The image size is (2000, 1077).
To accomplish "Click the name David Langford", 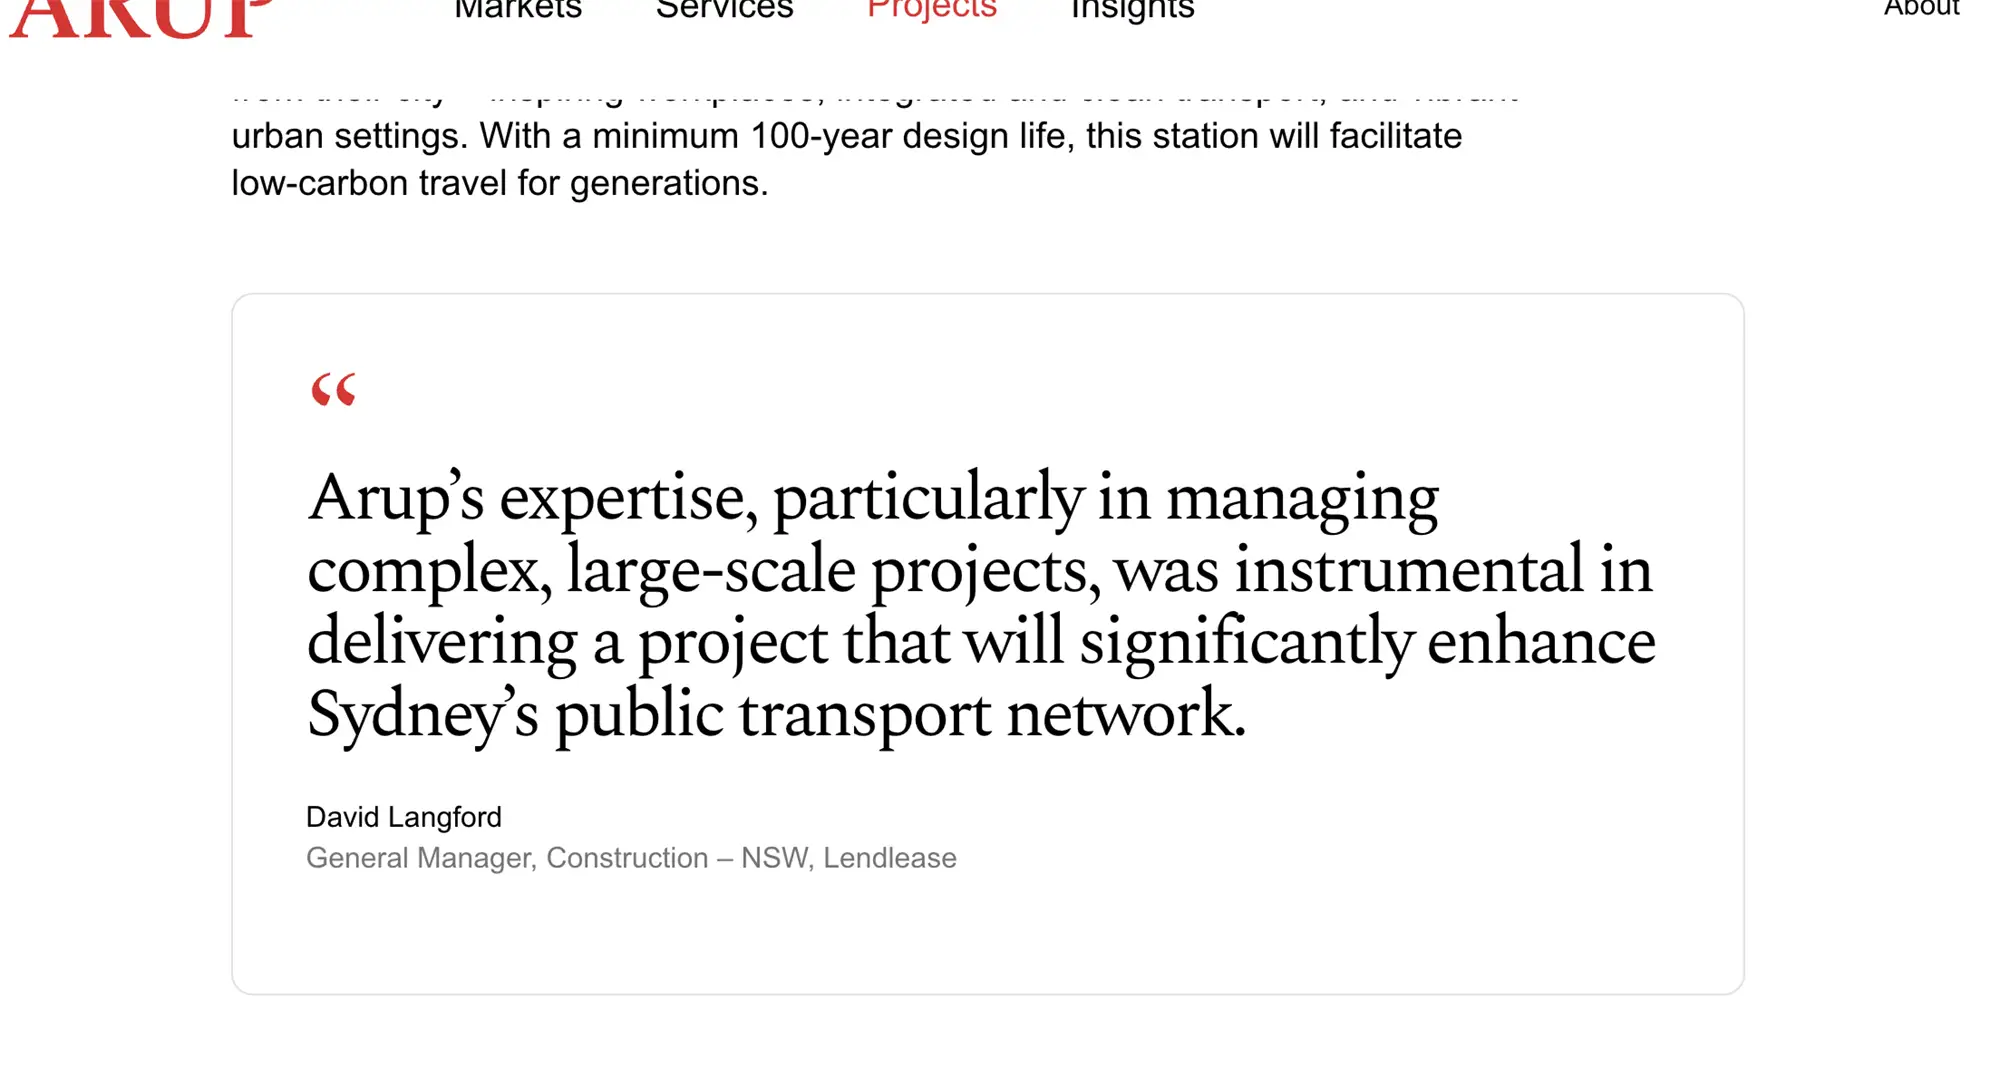I will [404, 817].
